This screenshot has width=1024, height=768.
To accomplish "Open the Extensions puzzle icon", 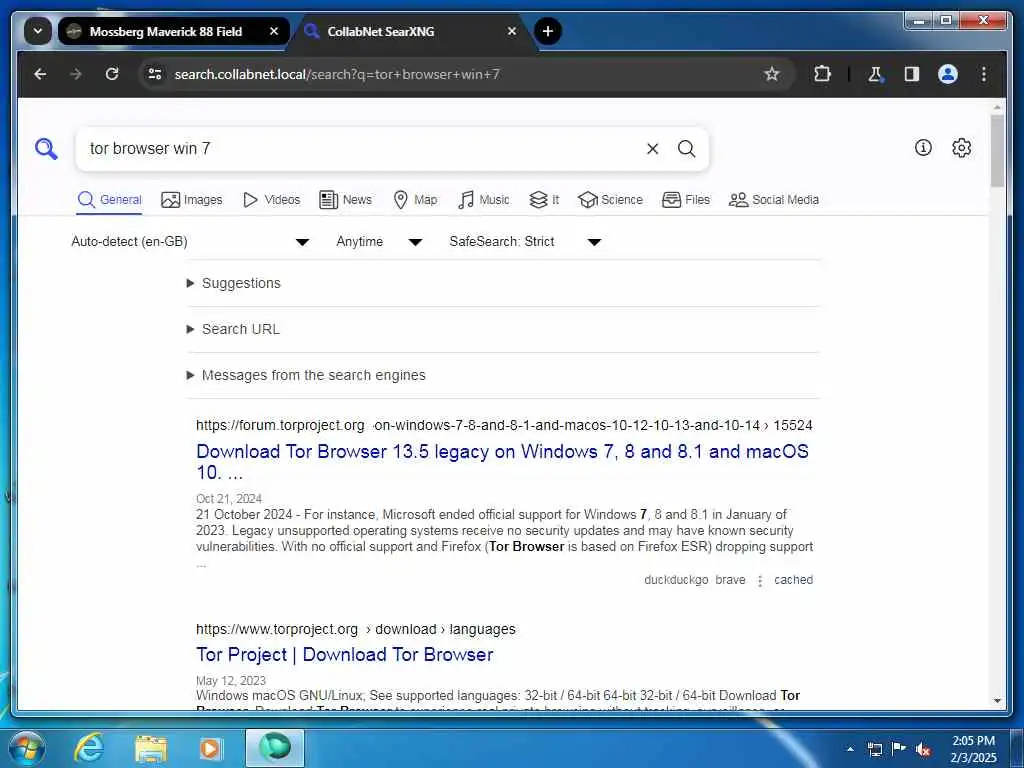I will 822,74.
